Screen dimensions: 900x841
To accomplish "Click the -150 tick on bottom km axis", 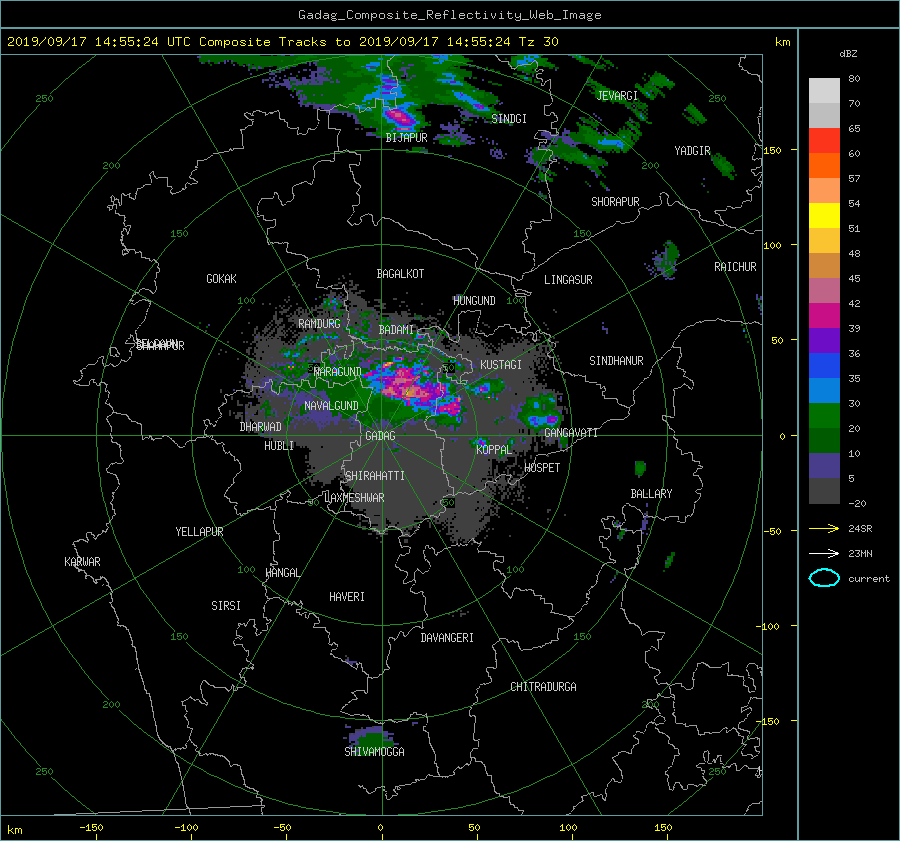I will pyautogui.click(x=91, y=828).
